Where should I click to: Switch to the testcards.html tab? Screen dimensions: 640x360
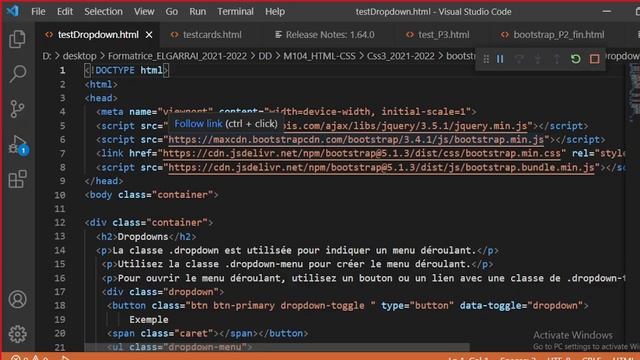212,35
